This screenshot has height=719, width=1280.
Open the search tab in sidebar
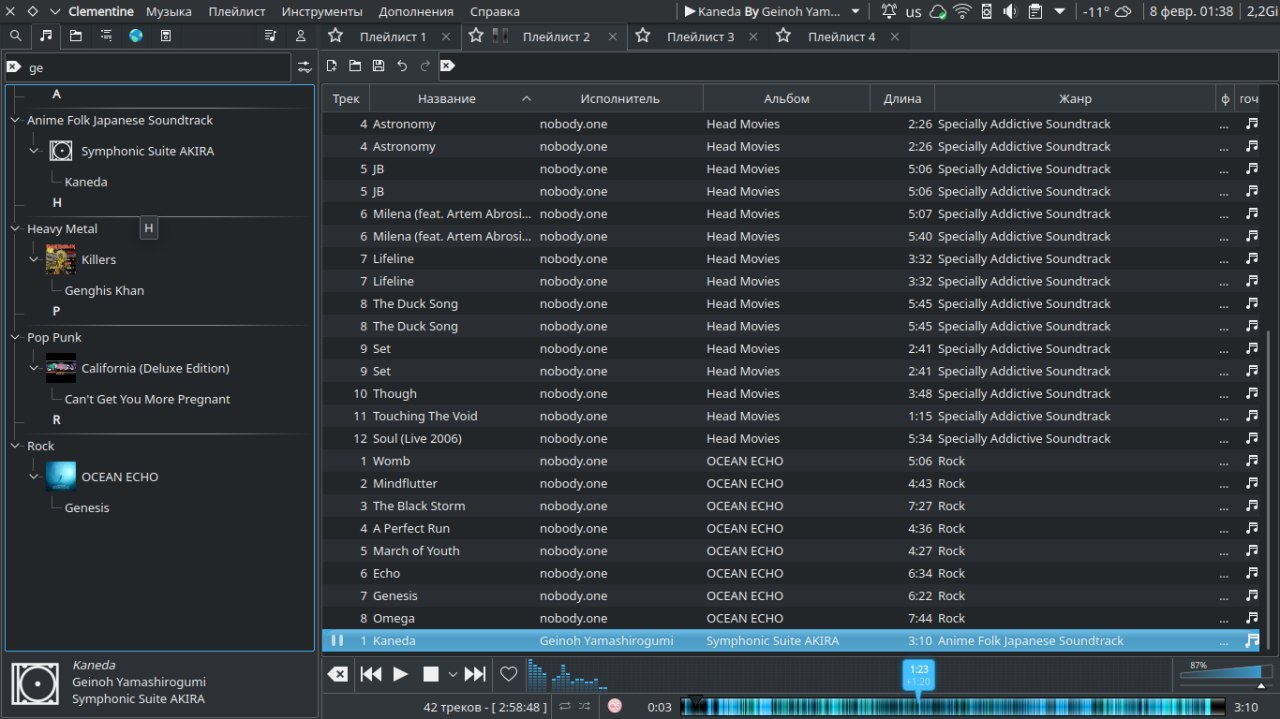pos(15,36)
